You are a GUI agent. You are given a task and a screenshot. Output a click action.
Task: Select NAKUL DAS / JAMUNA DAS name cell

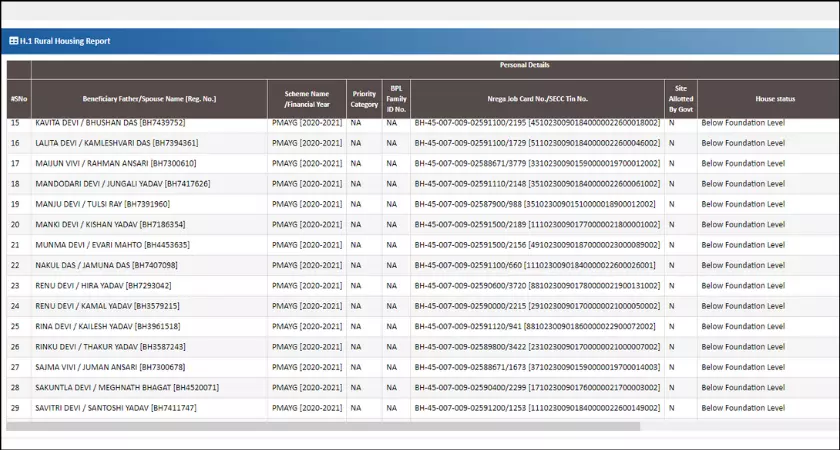pyautogui.click(x=106, y=265)
